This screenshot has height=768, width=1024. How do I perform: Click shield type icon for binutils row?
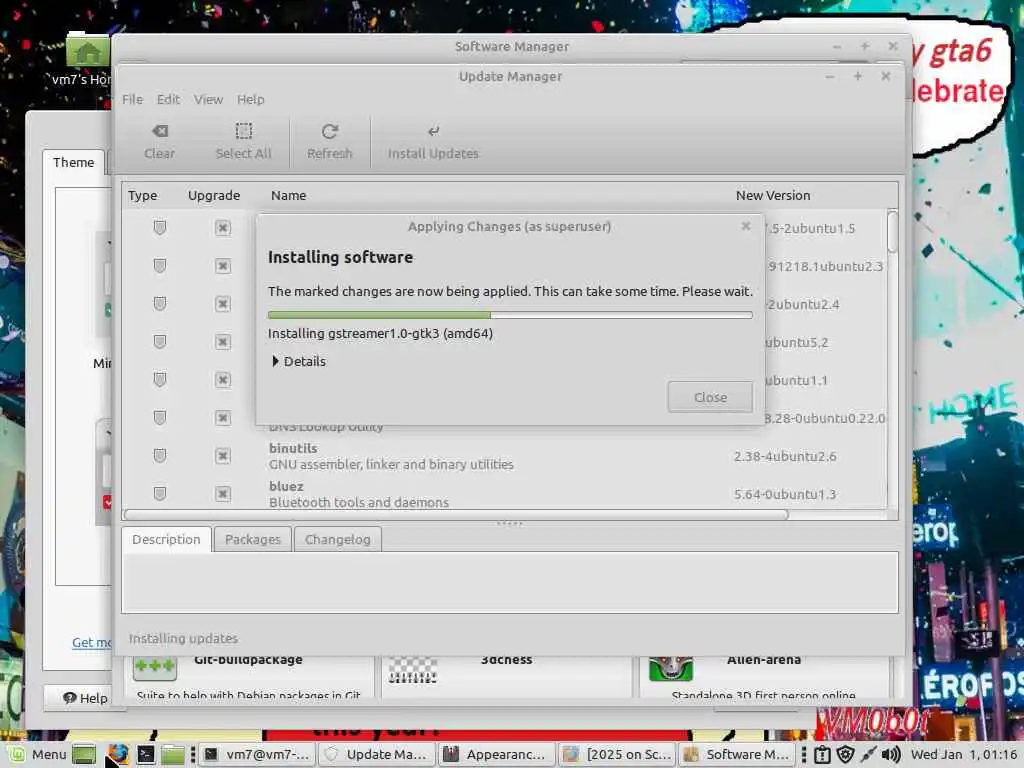[159, 455]
